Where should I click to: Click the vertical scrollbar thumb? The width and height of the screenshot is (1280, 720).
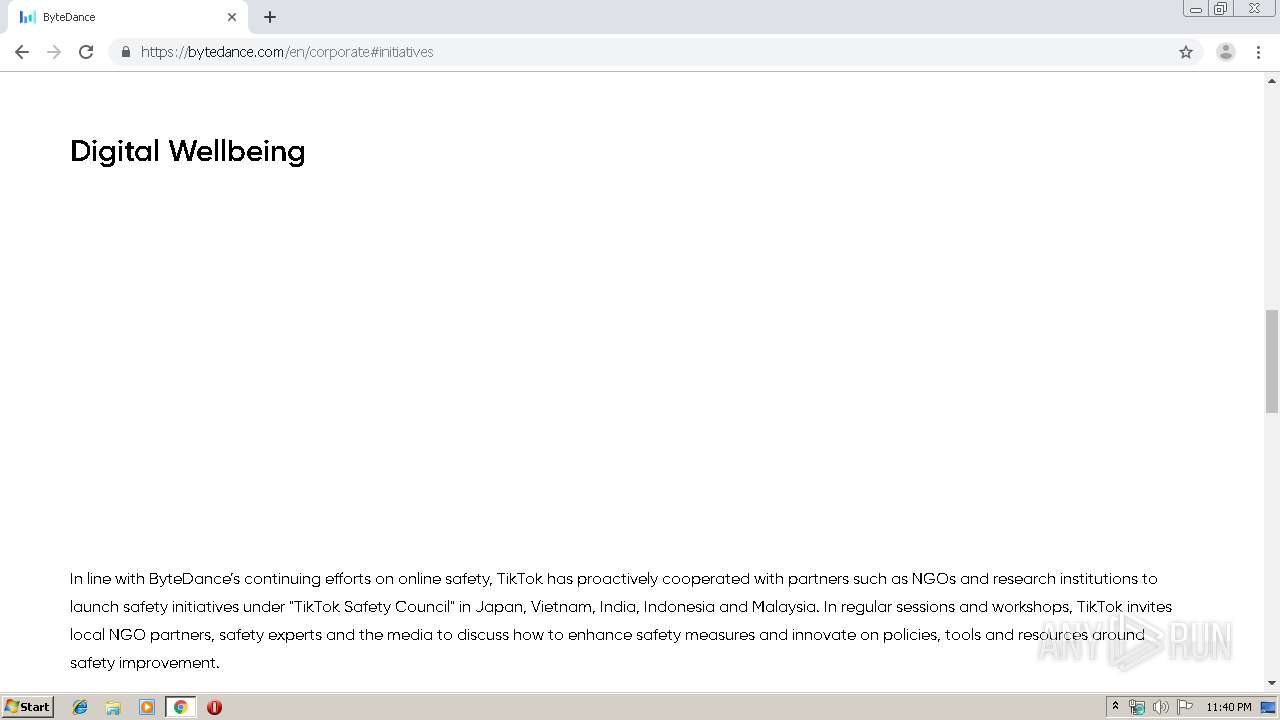(x=1272, y=361)
